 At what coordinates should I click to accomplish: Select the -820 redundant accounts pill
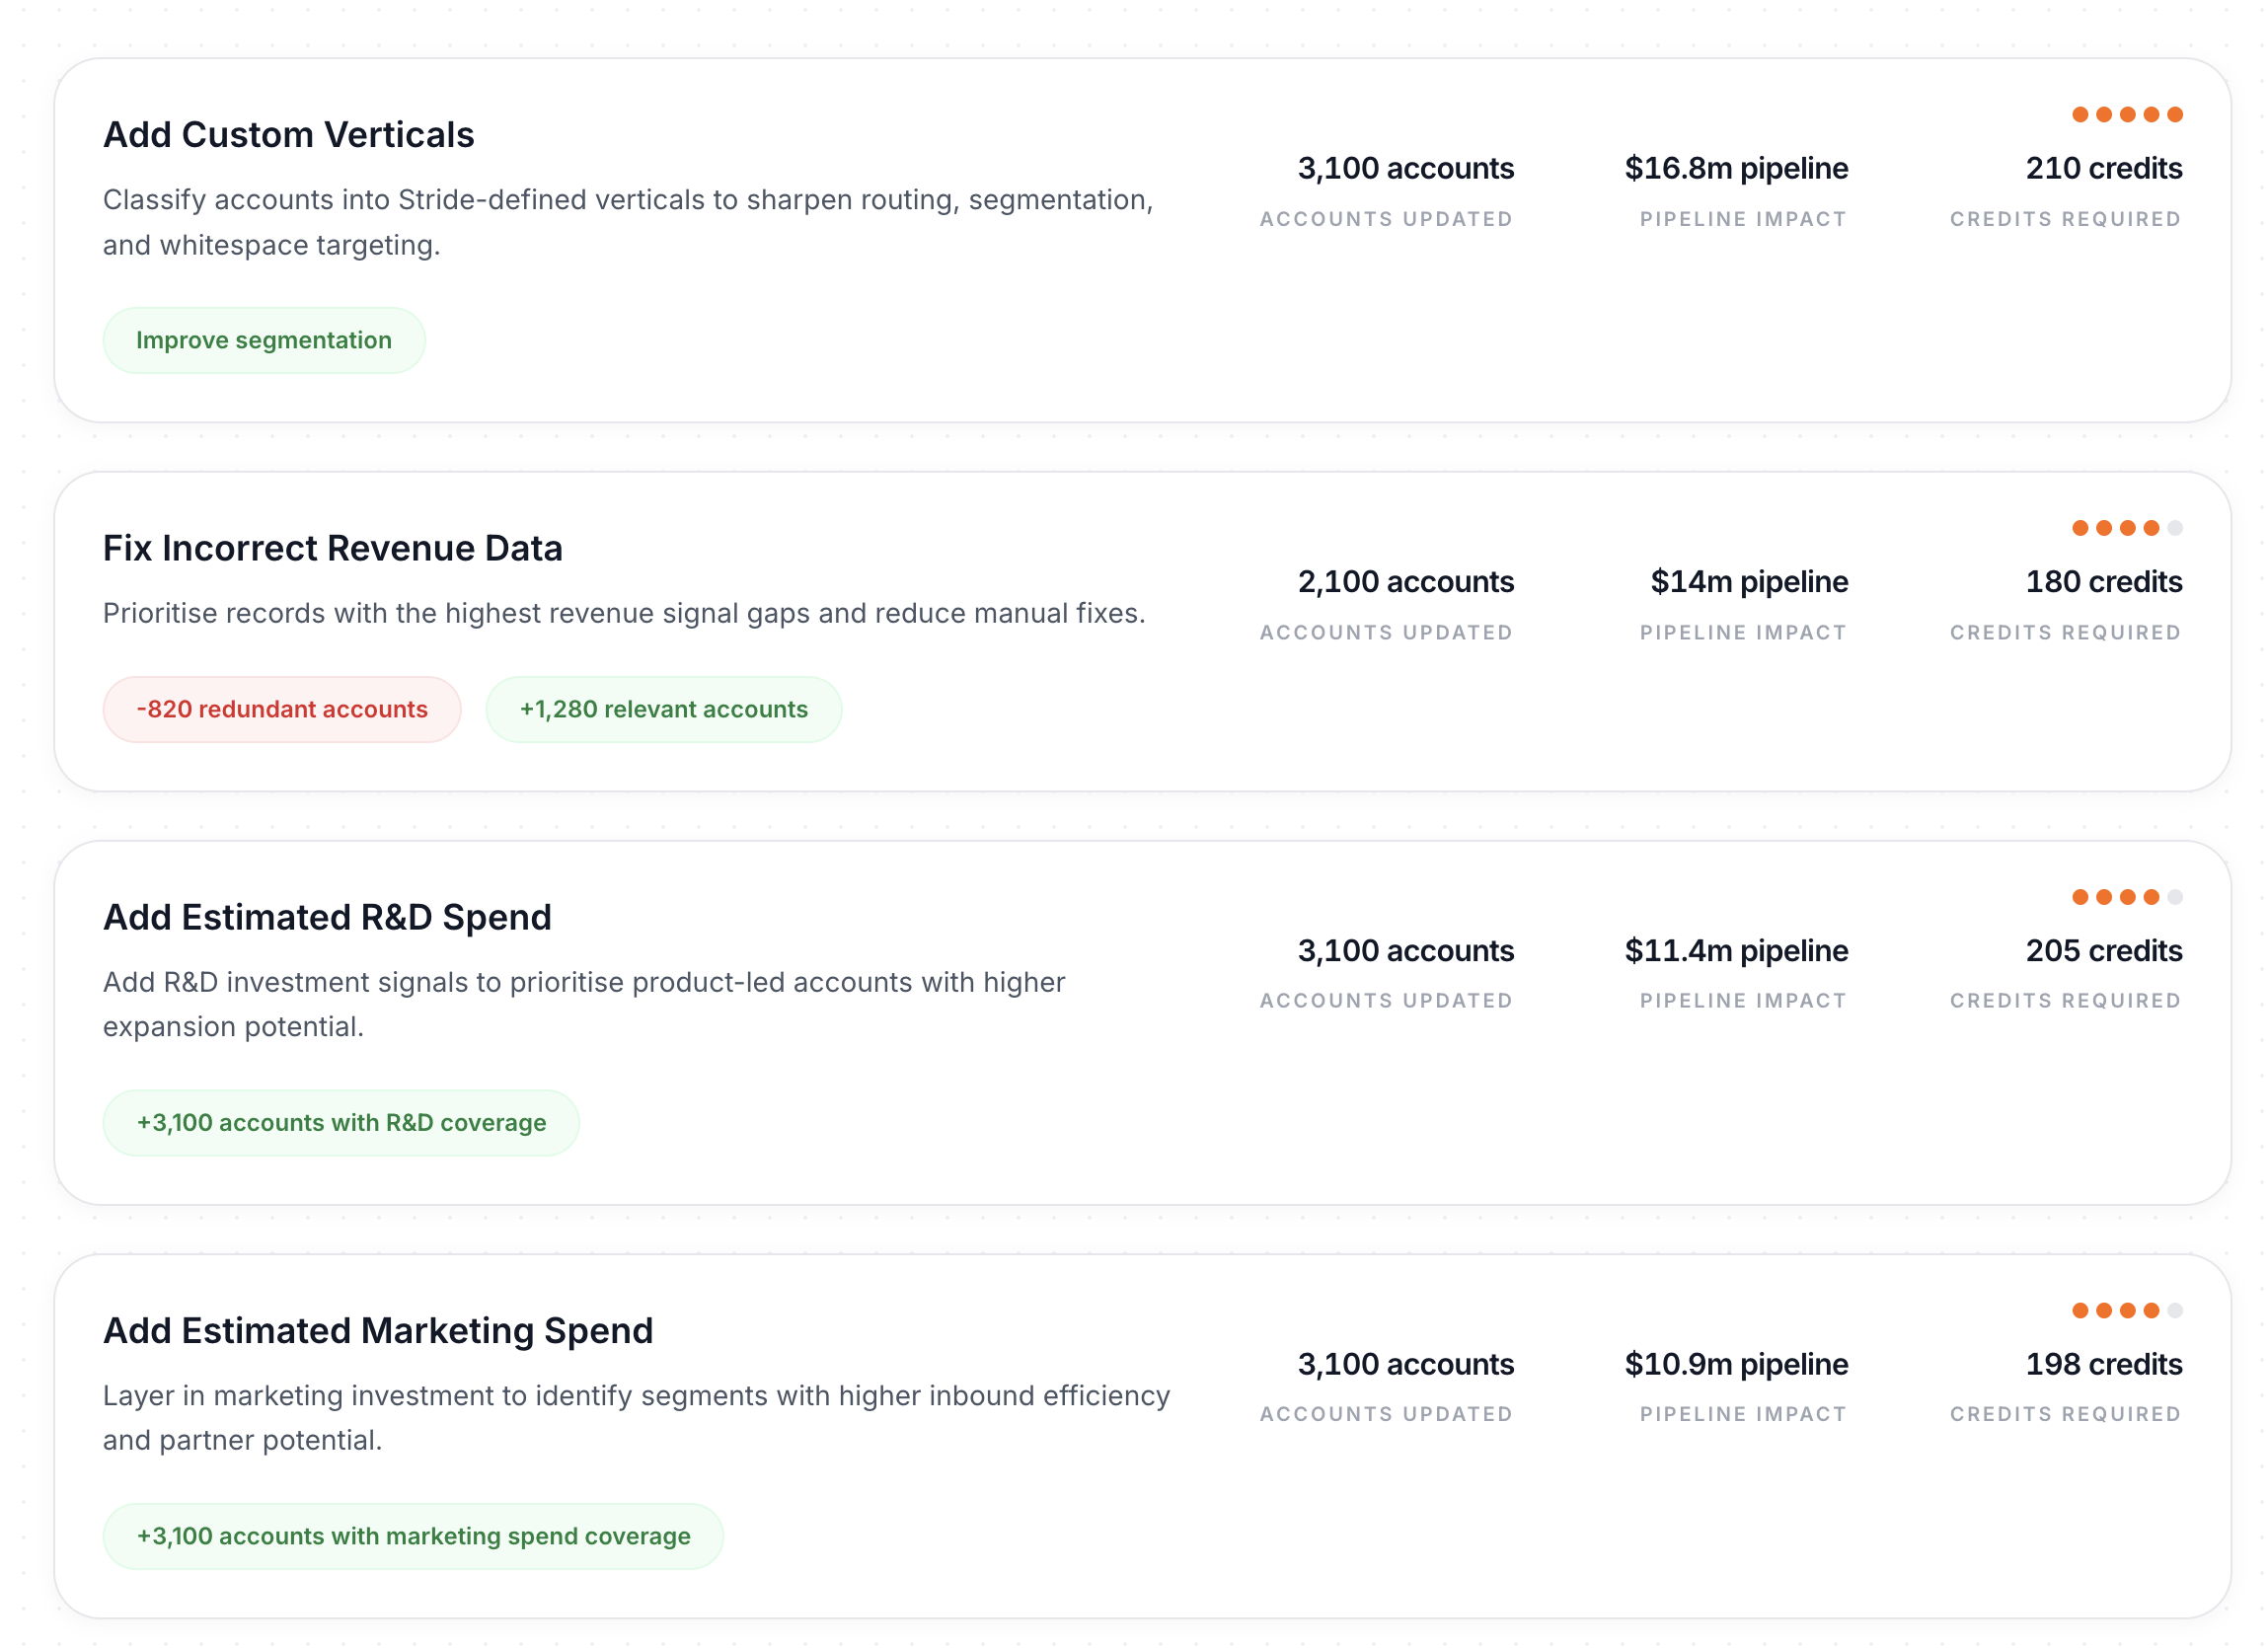coord(281,709)
